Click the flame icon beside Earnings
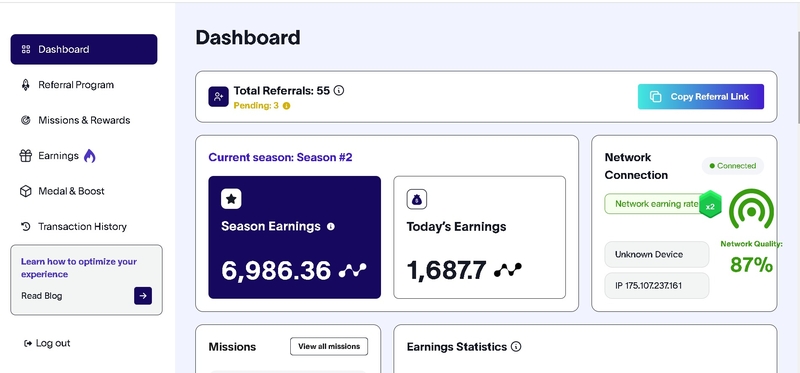Image resolution: width=800 pixels, height=373 pixels. 89,156
